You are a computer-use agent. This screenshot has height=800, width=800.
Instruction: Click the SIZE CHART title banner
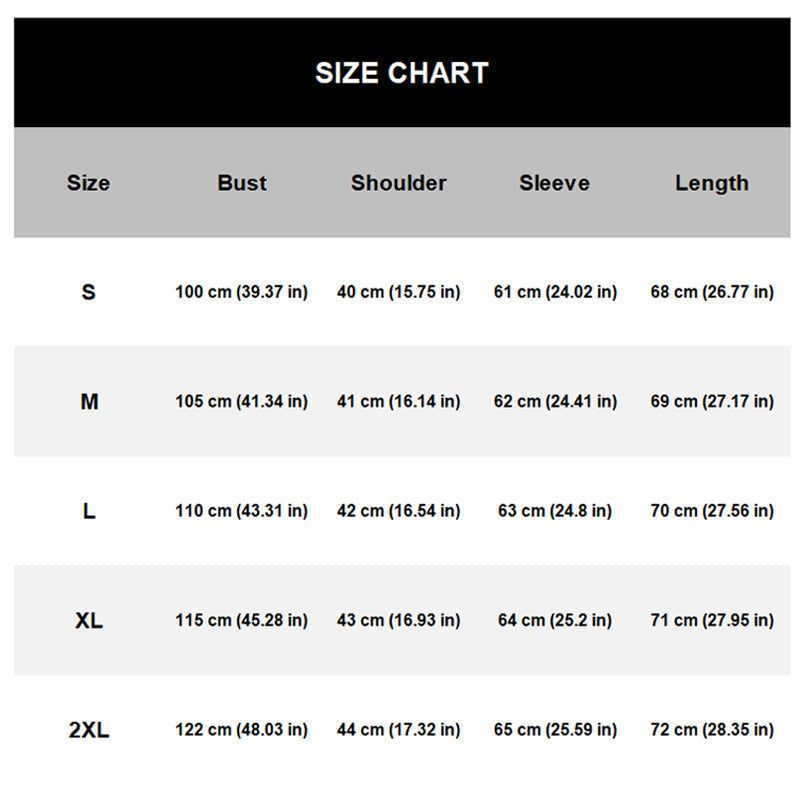pos(401,73)
